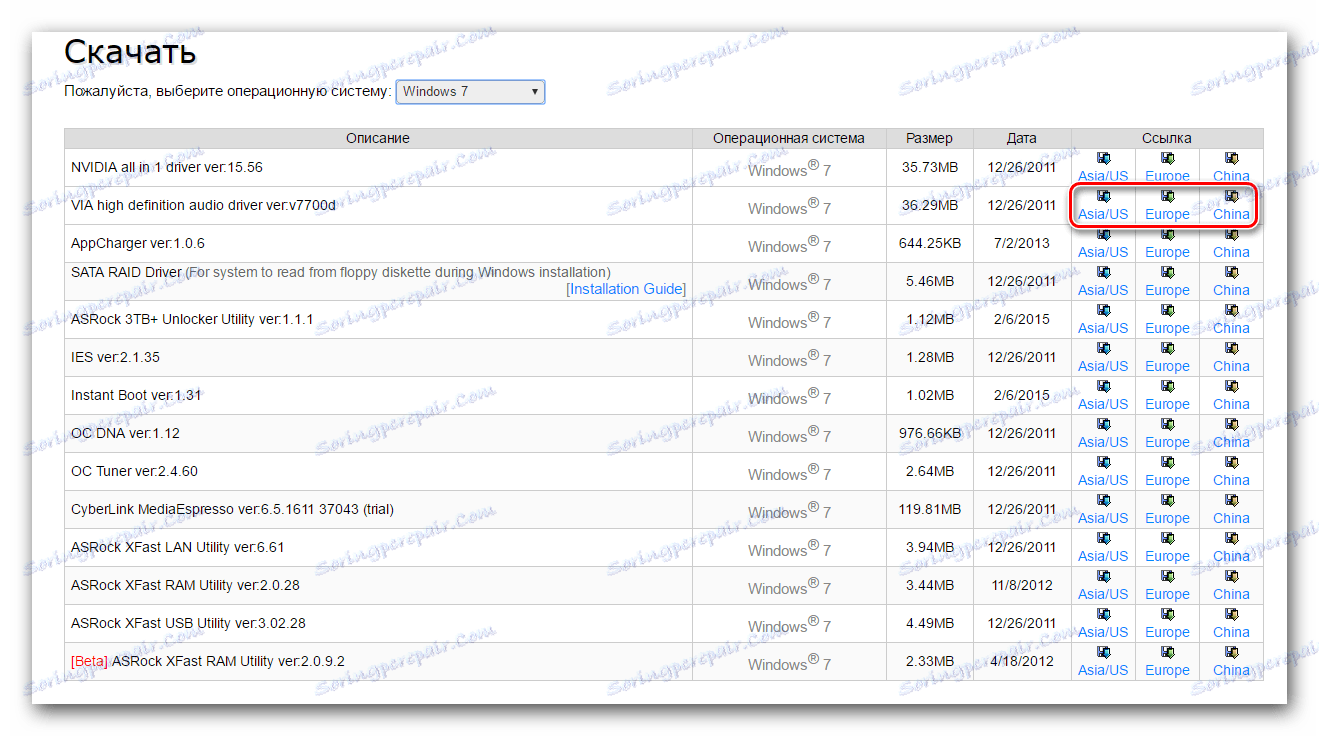Click Europe download icon for NVIDIA all in 1 driver
The height and width of the screenshot is (736, 1319).
coord(1167,158)
